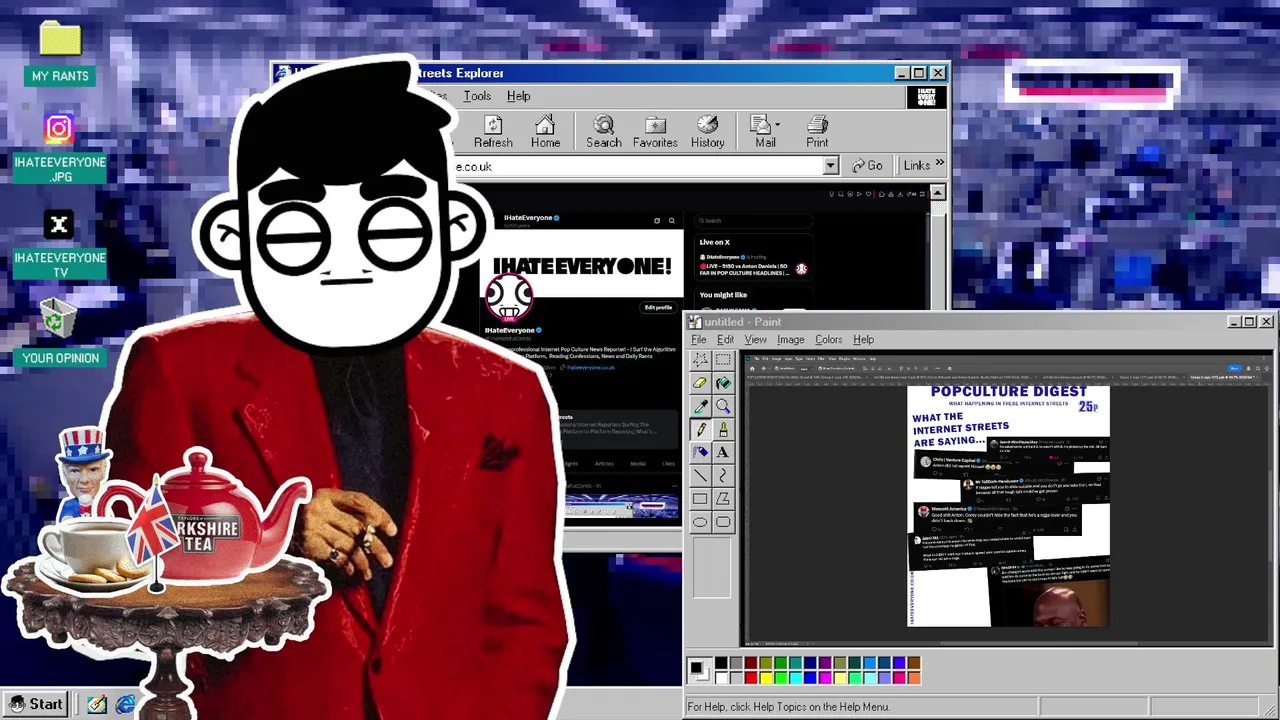Open the Help menu in Paint

click(864, 340)
